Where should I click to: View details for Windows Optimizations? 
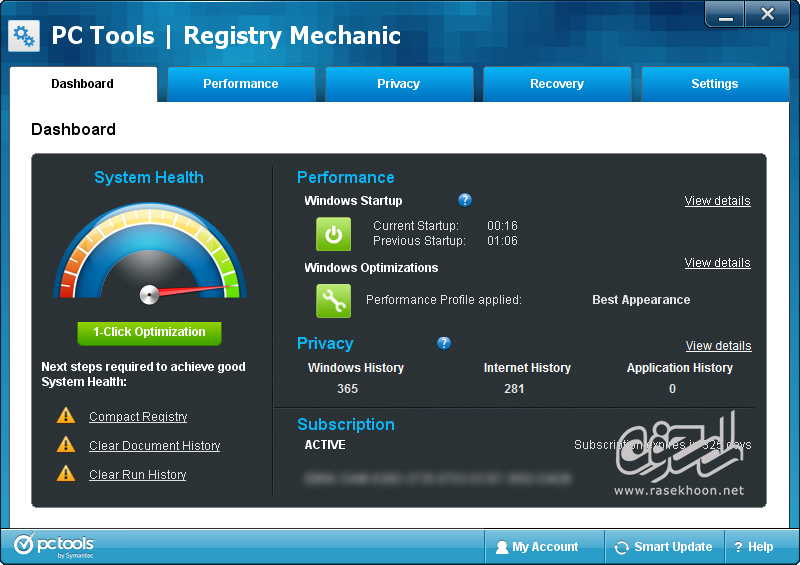[x=717, y=263]
